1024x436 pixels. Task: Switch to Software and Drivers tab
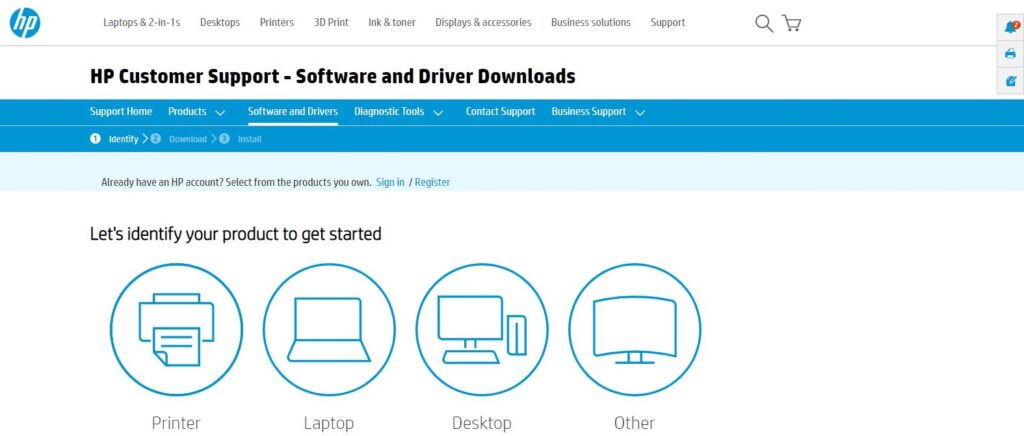pyautogui.click(x=293, y=112)
